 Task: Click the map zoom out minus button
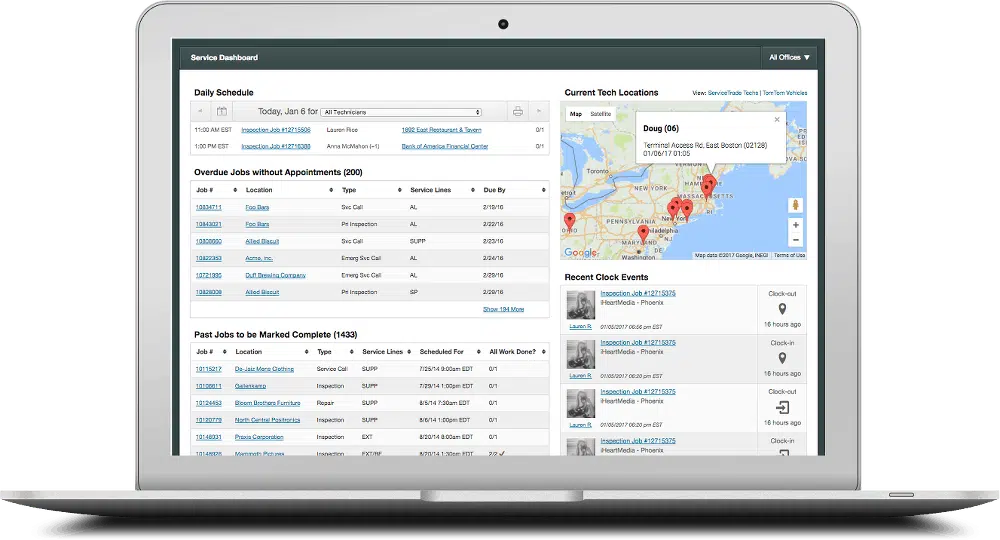point(796,240)
